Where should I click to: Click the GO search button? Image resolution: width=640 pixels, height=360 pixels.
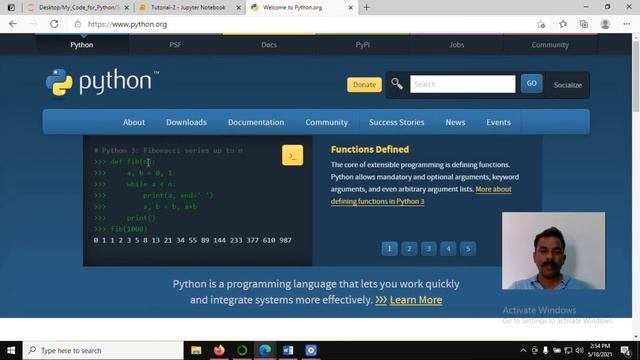tap(531, 83)
